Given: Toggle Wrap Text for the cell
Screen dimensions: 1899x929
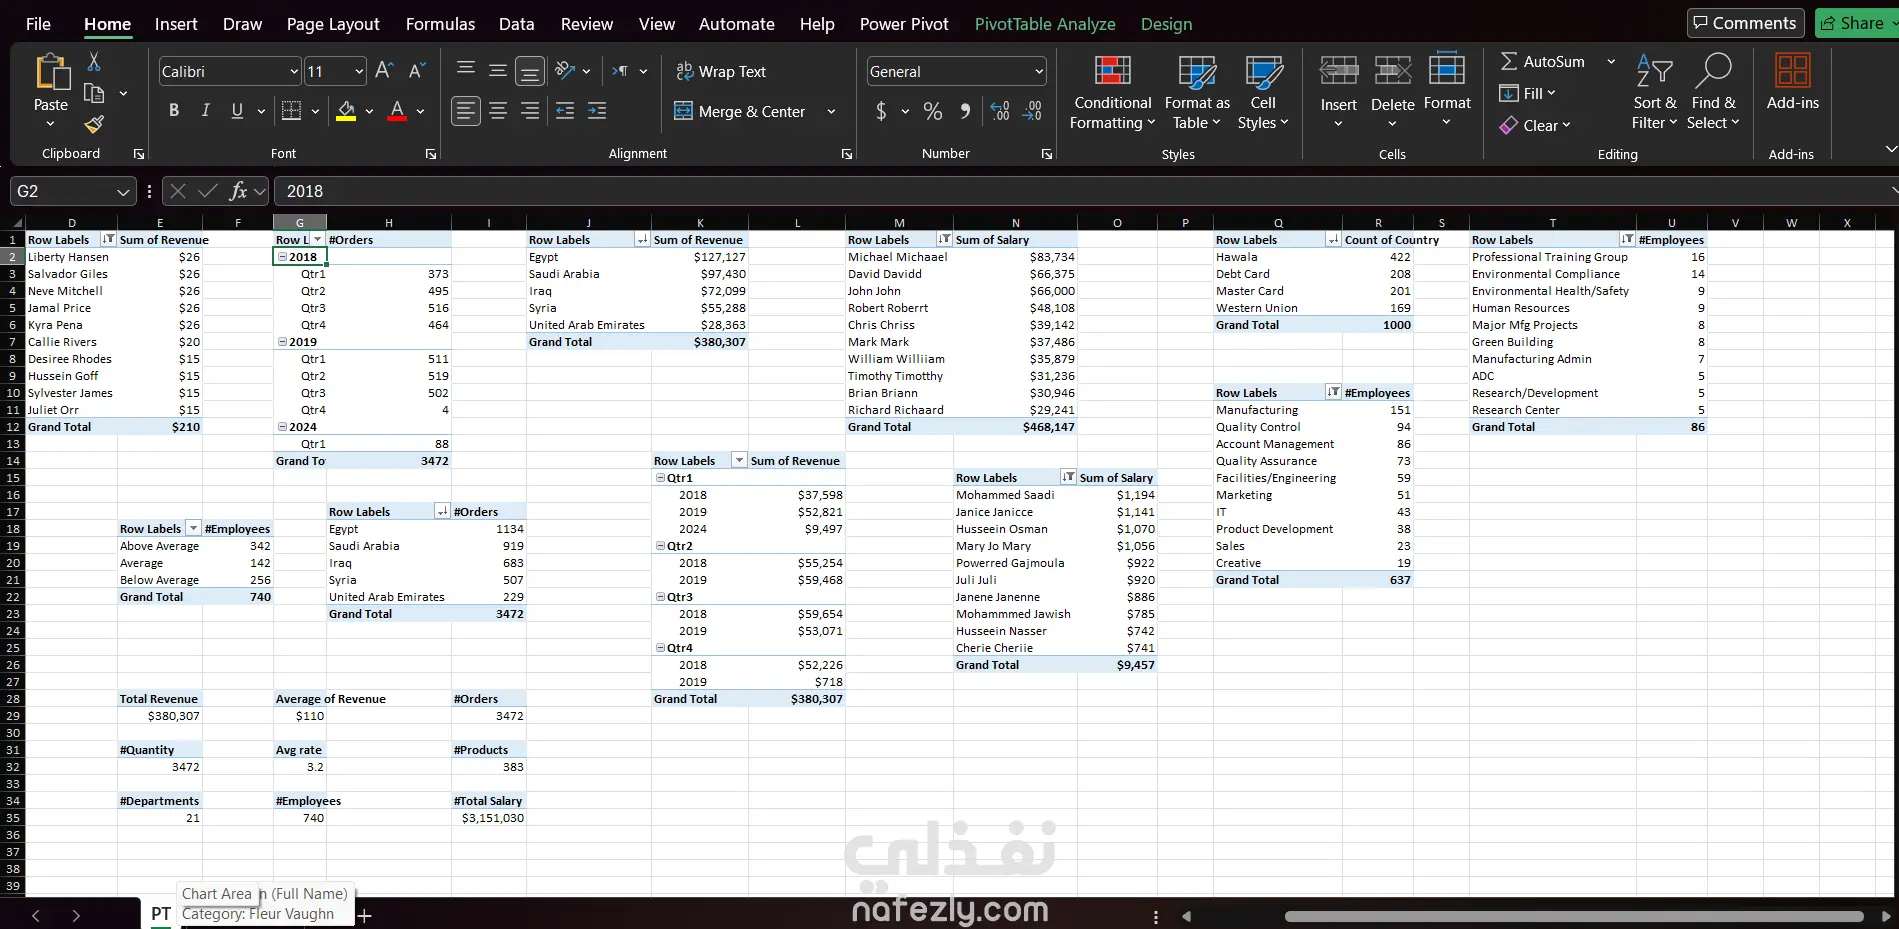Looking at the screenshot, I should (721, 71).
